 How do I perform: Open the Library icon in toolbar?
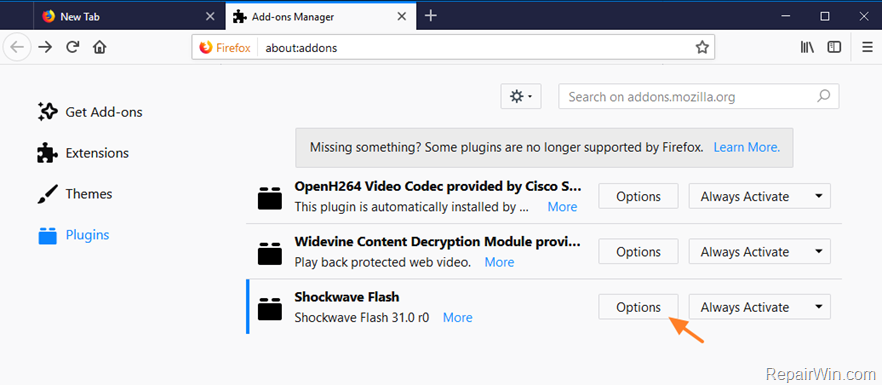click(x=807, y=47)
